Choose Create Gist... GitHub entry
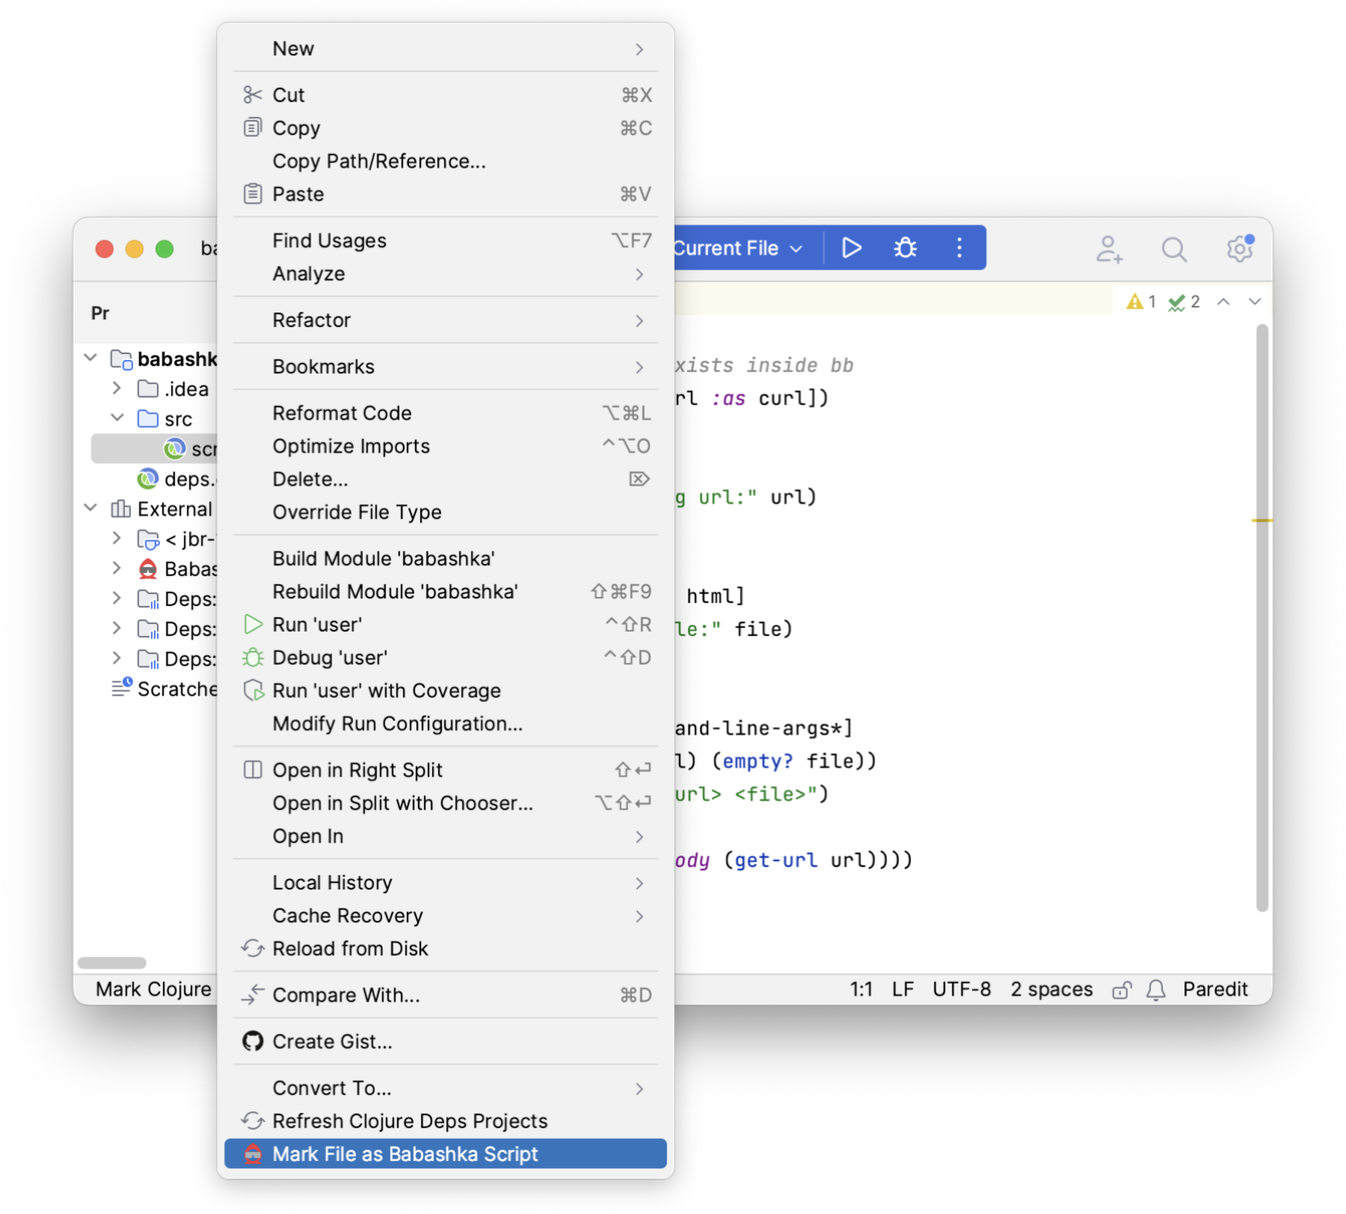 pos(445,1041)
